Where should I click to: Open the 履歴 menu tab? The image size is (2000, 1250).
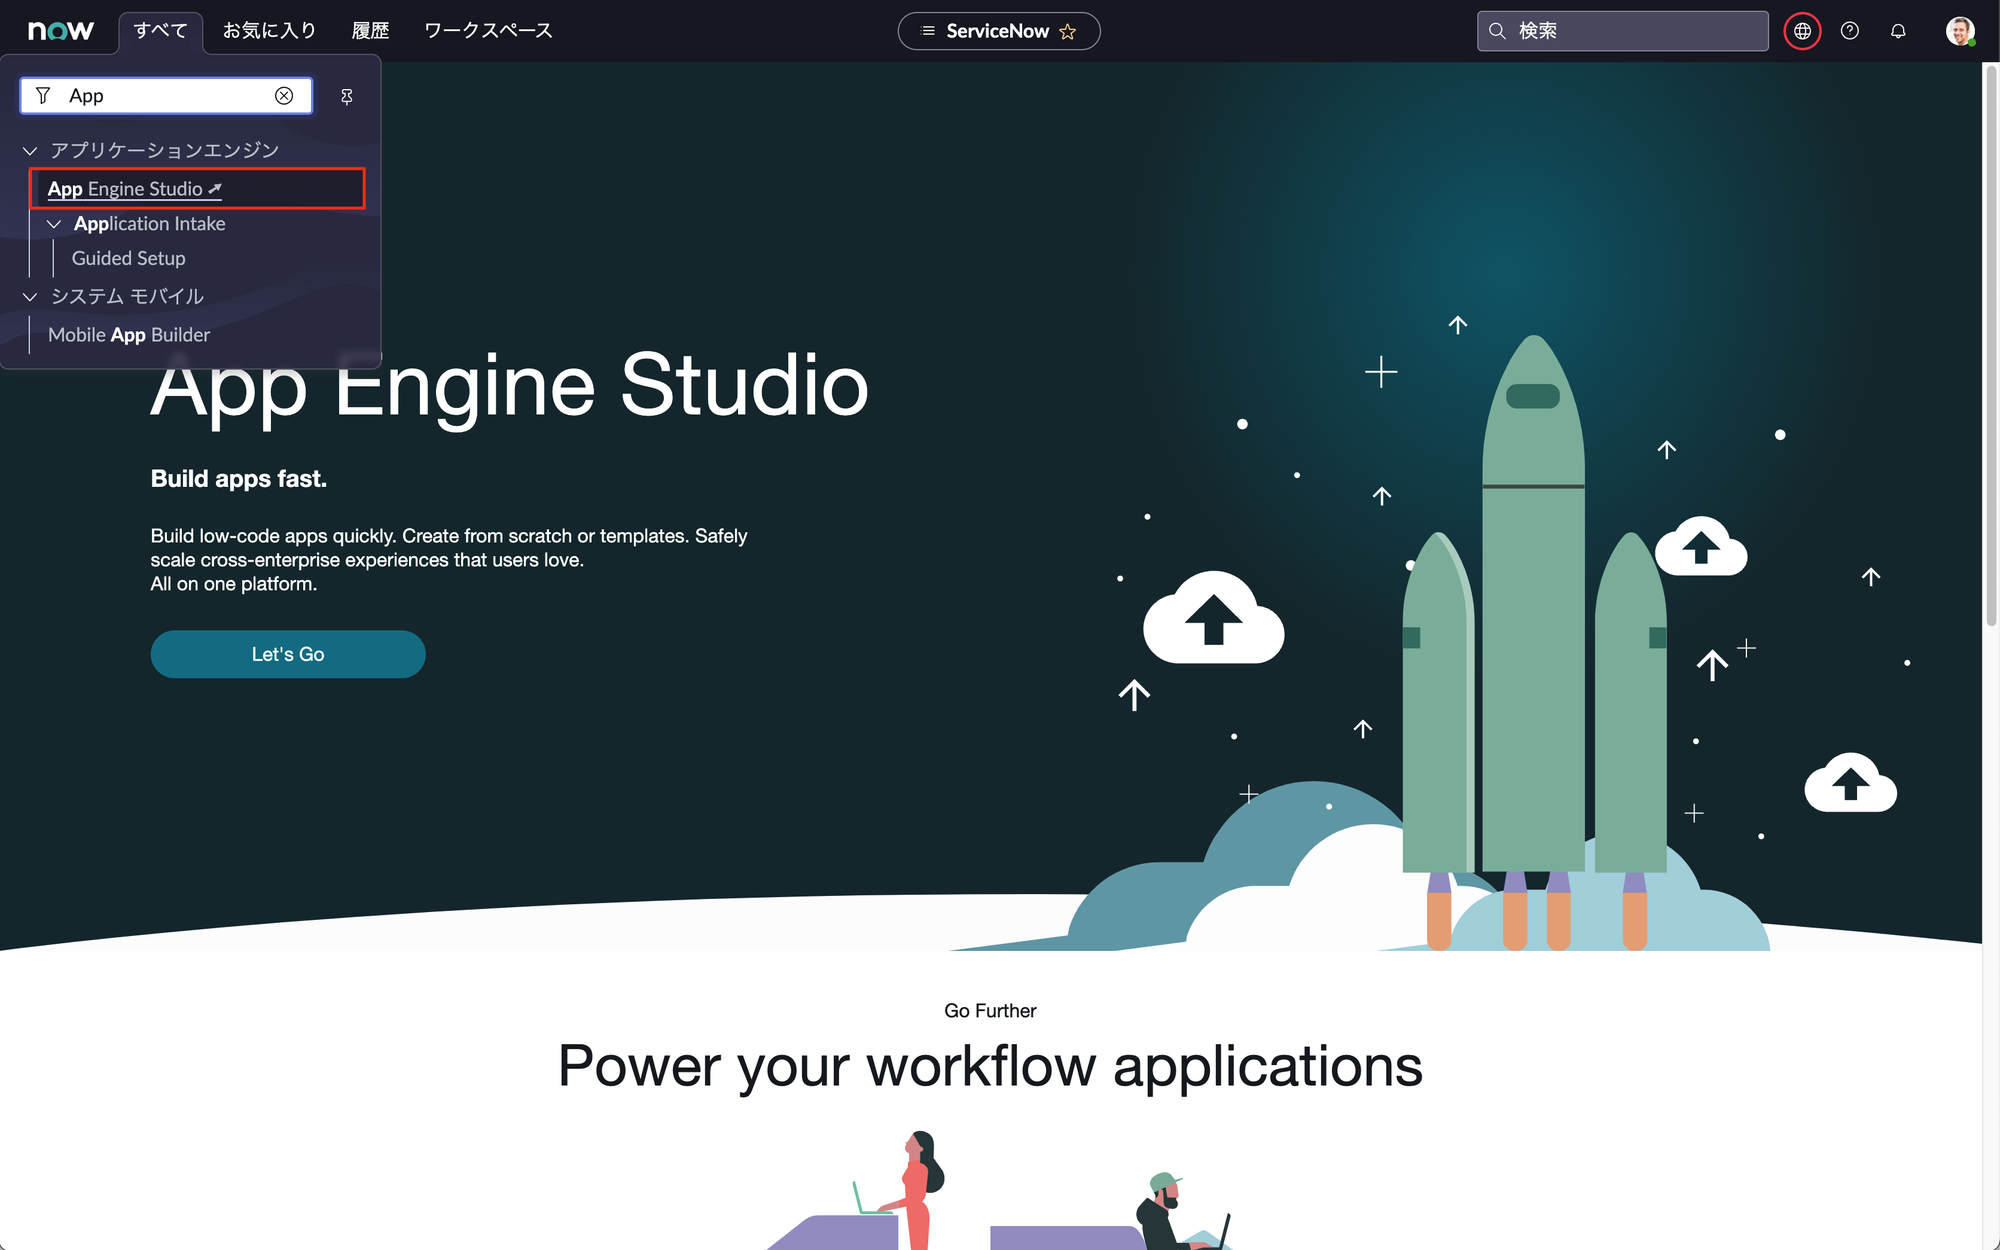point(370,31)
